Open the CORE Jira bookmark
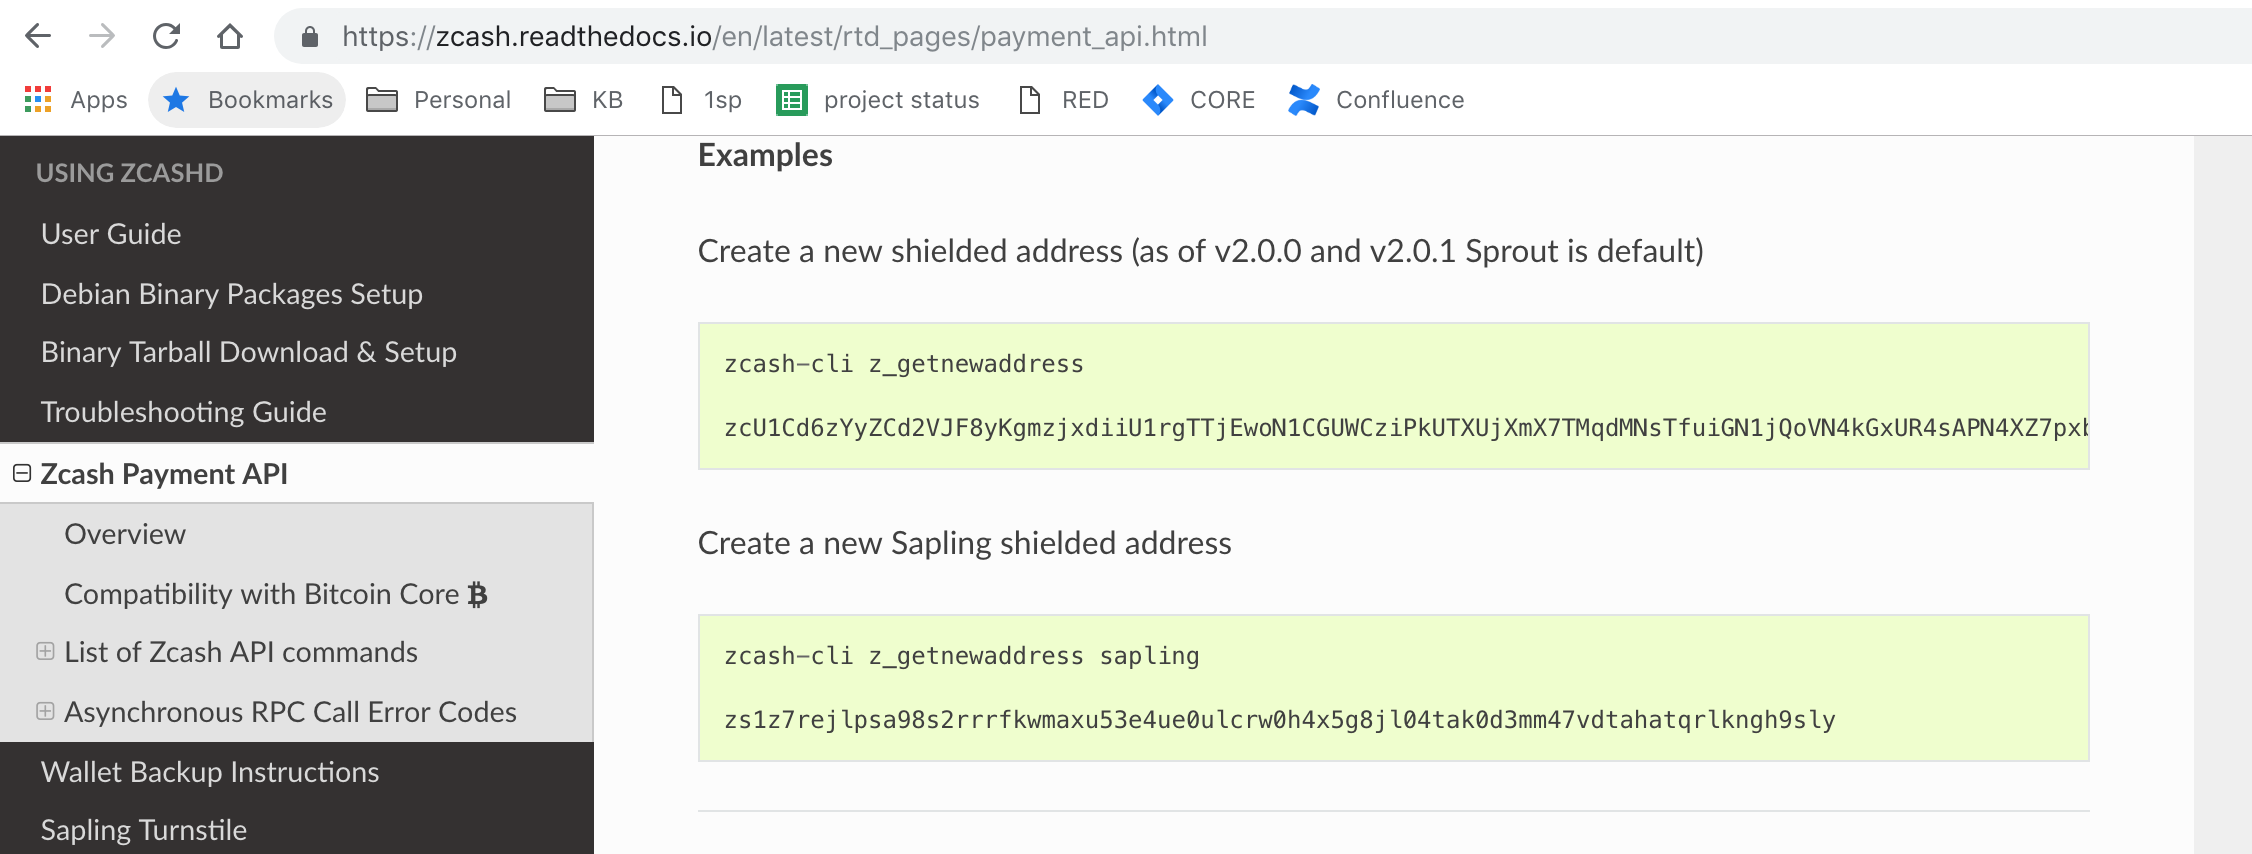This screenshot has height=854, width=2252. pos(1199,99)
